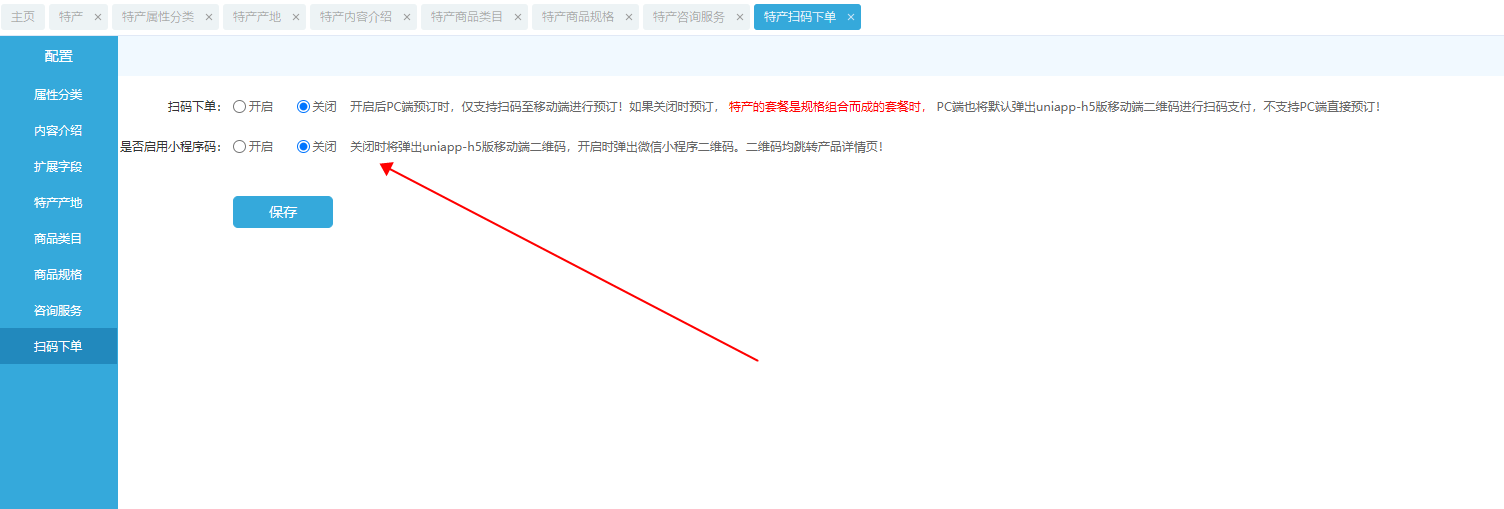The height and width of the screenshot is (509, 1504).
Task: Go to 扩展字段 in sidebar
Action: (58, 167)
